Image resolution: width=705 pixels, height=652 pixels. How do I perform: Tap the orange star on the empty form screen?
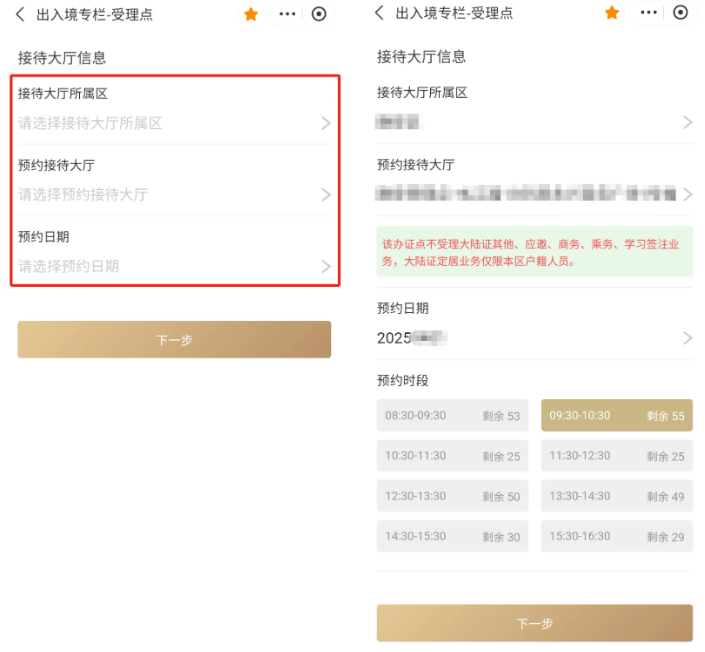coord(251,14)
